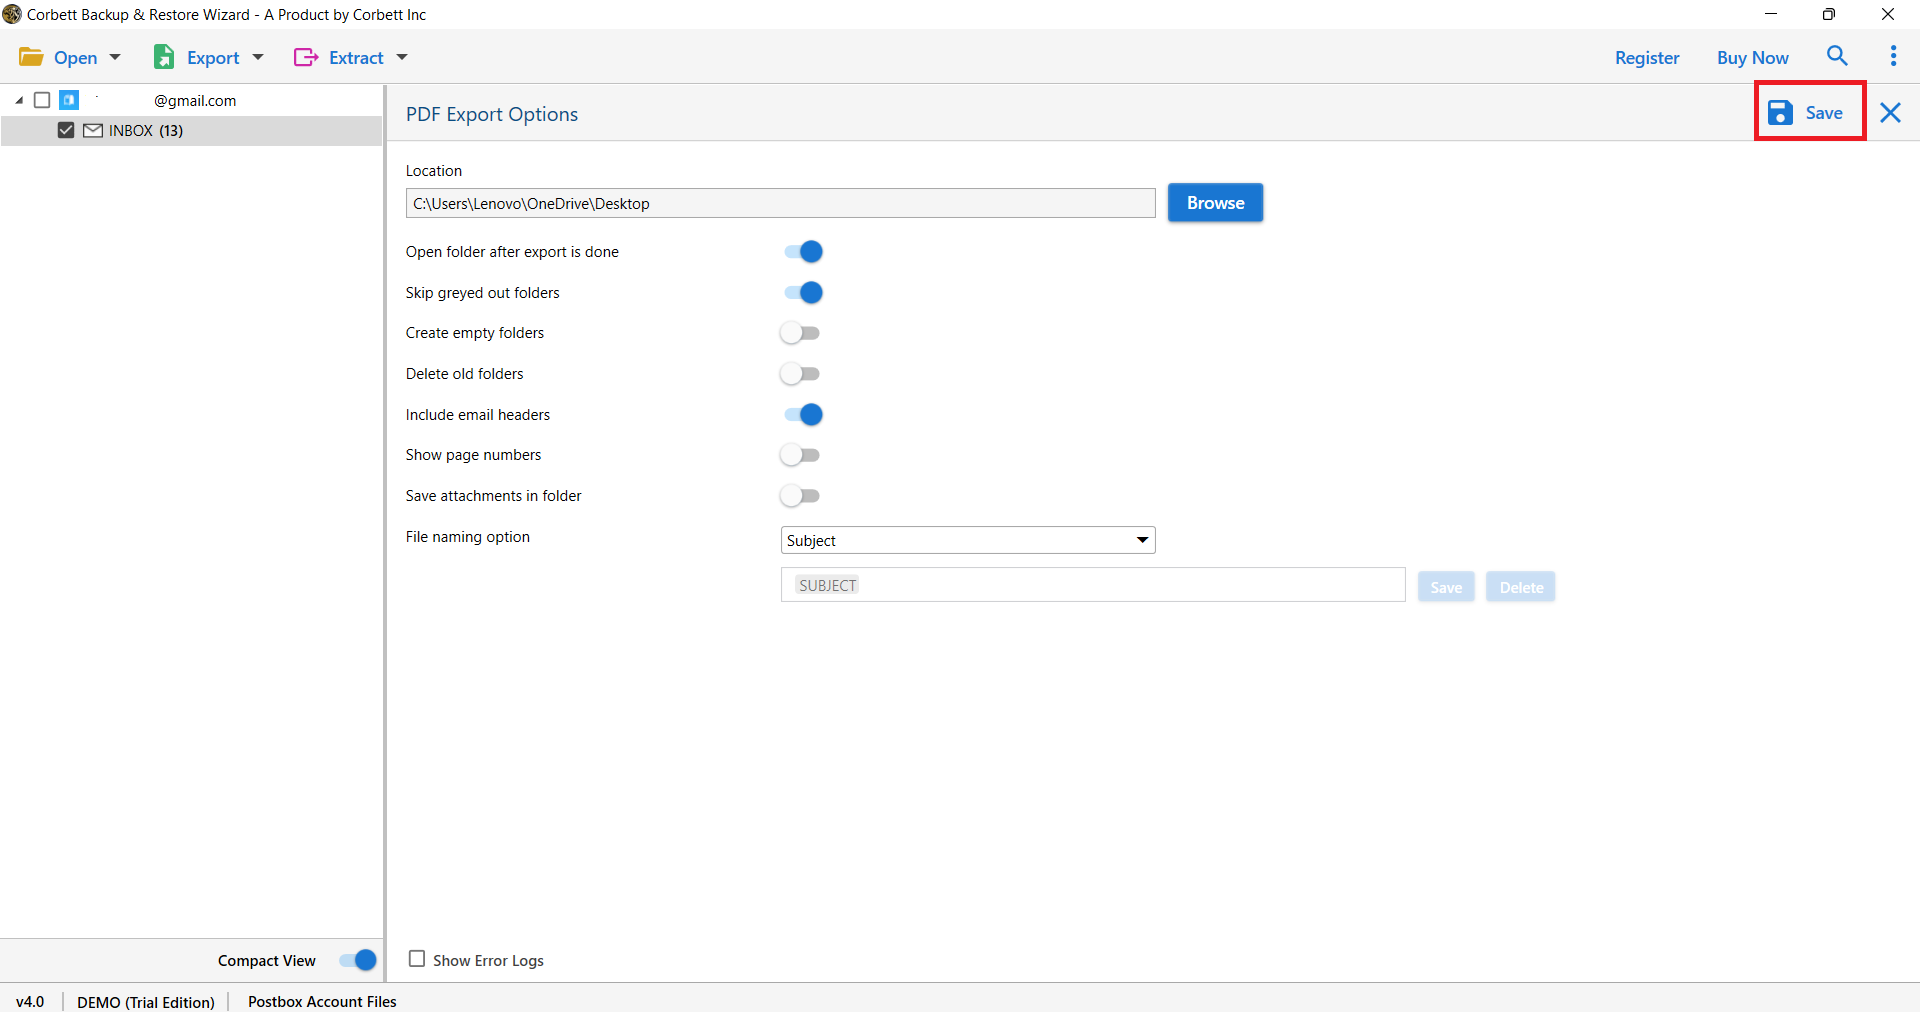
Task: Click the Corbett app logo in title bar
Action: [x=12, y=14]
